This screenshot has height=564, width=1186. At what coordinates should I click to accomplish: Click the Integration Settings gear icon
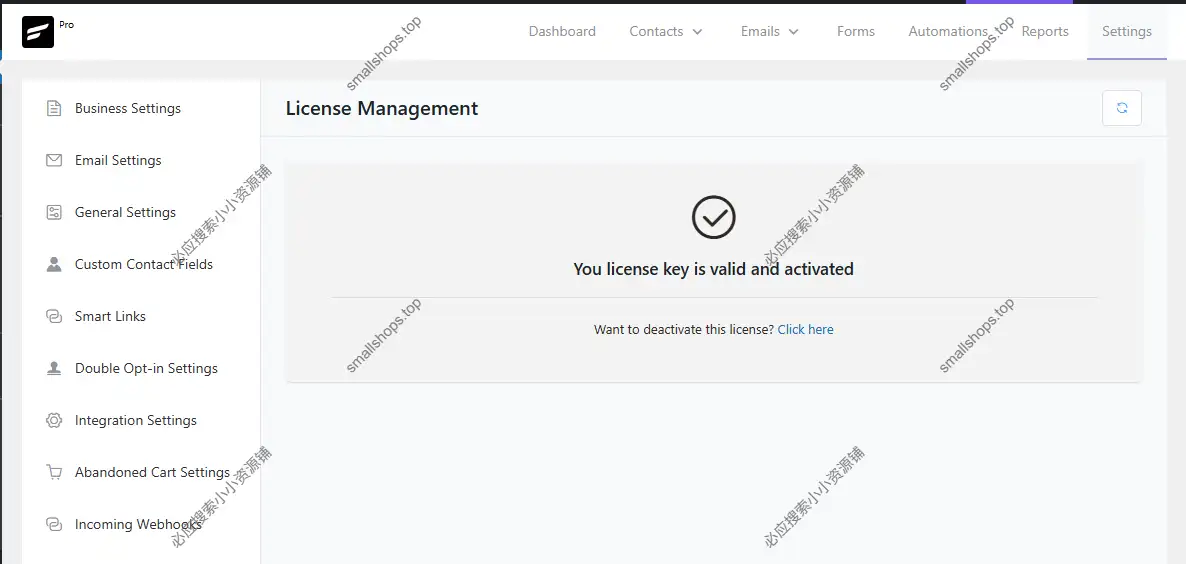(x=54, y=420)
